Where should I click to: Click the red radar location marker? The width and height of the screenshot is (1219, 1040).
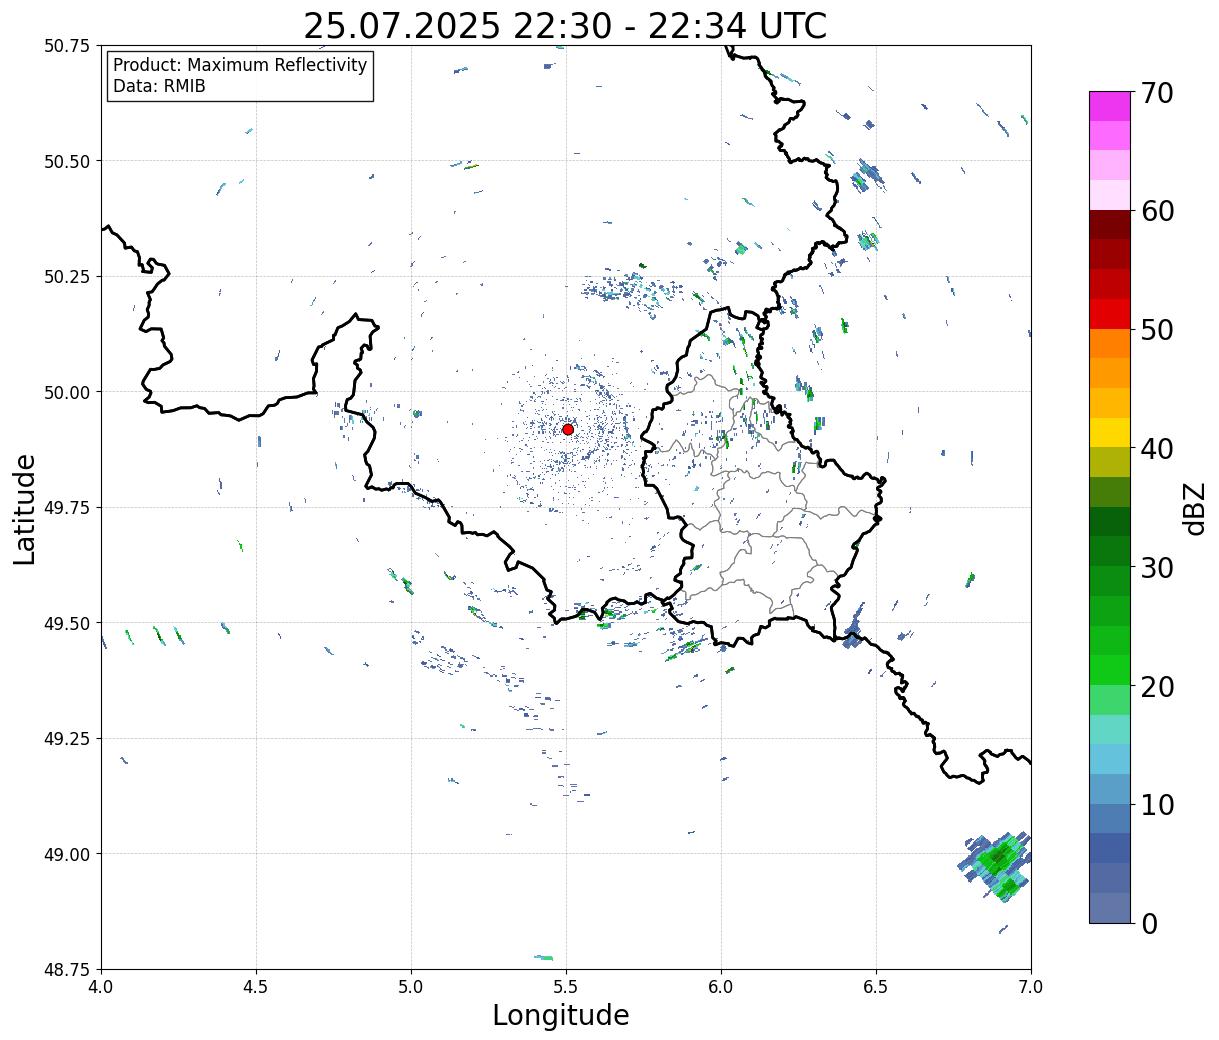click(568, 429)
